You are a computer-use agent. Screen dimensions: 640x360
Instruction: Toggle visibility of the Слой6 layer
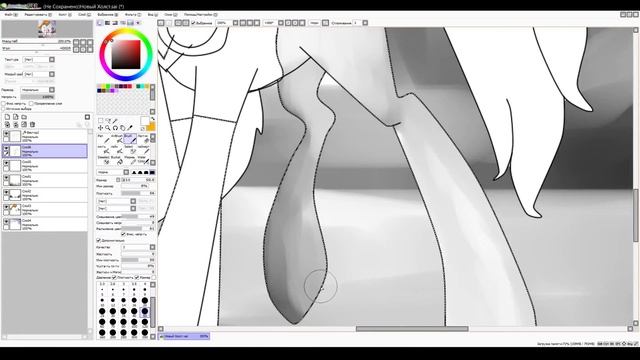coord(6,148)
